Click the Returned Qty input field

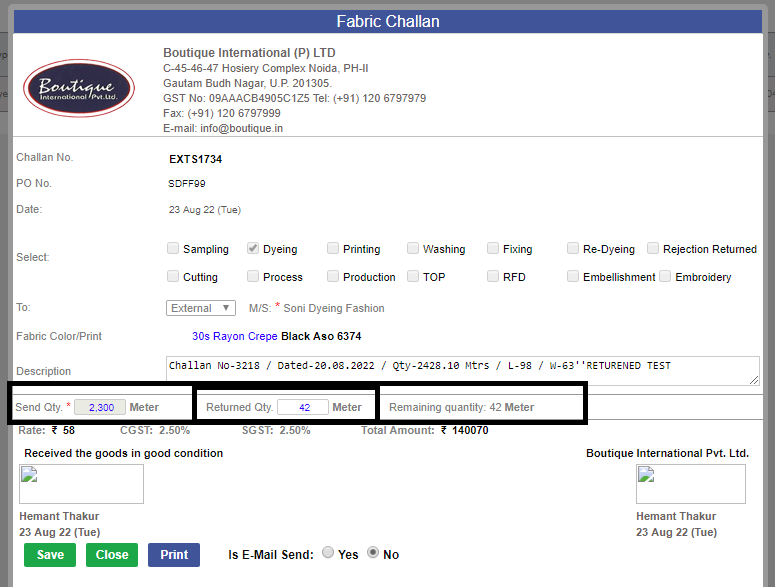click(x=303, y=407)
